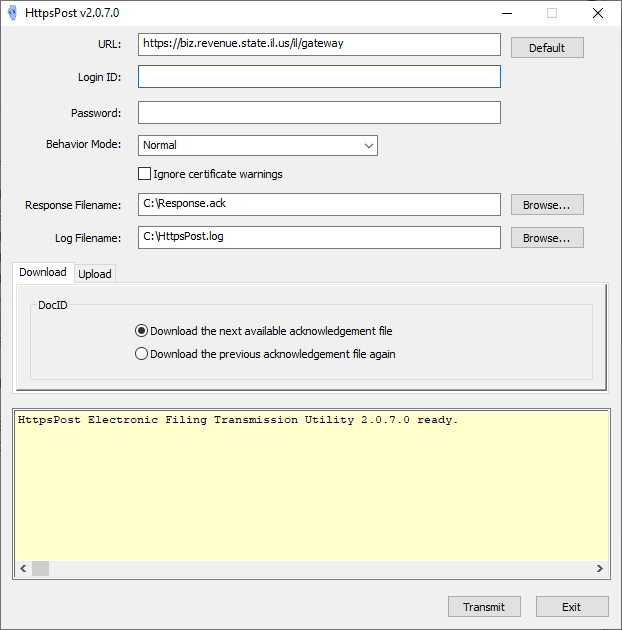Reset URL with the Default button
This screenshot has height=630, width=622.
pos(547,48)
